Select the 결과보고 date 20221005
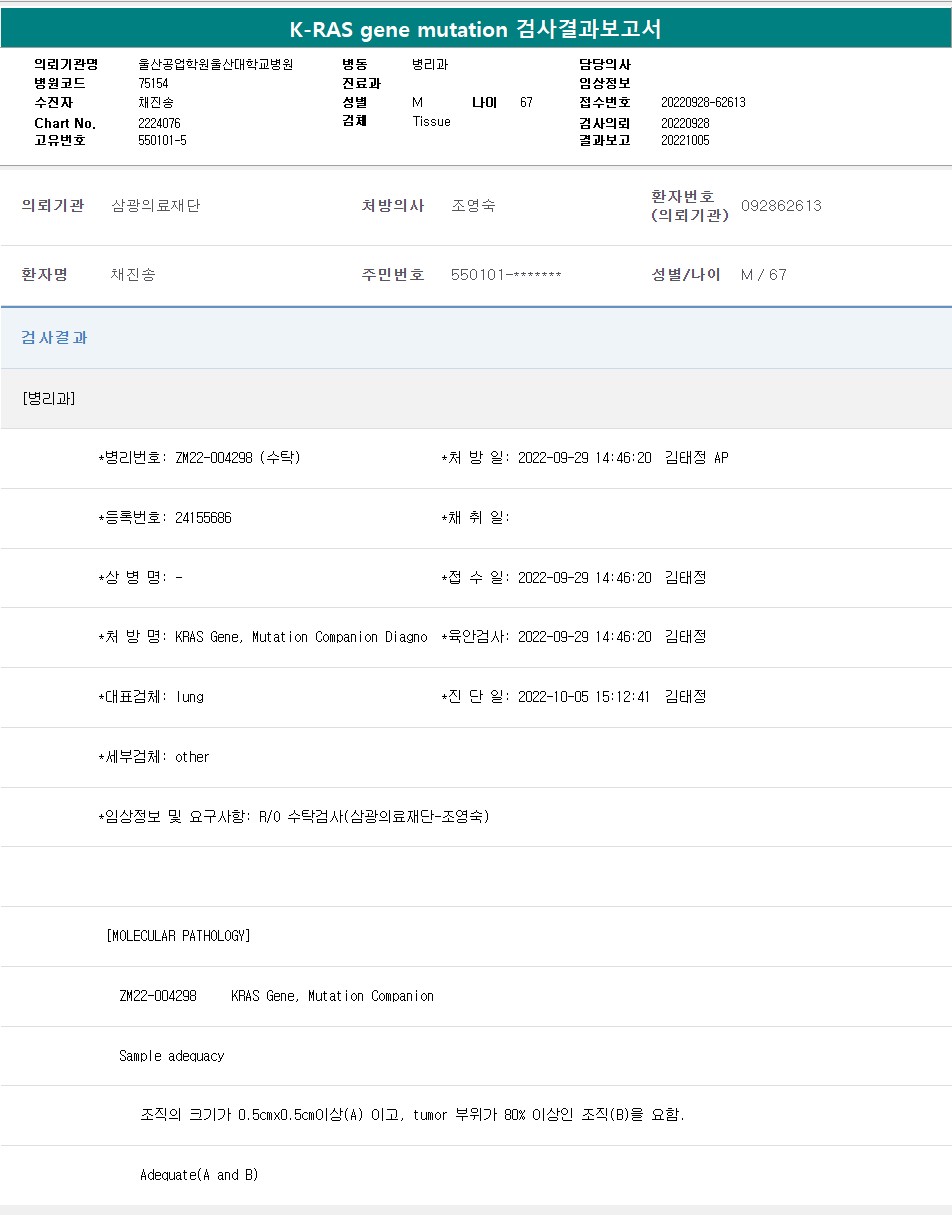Image resolution: width=952 pixels, height=1215 pixels. pos(685,140)
